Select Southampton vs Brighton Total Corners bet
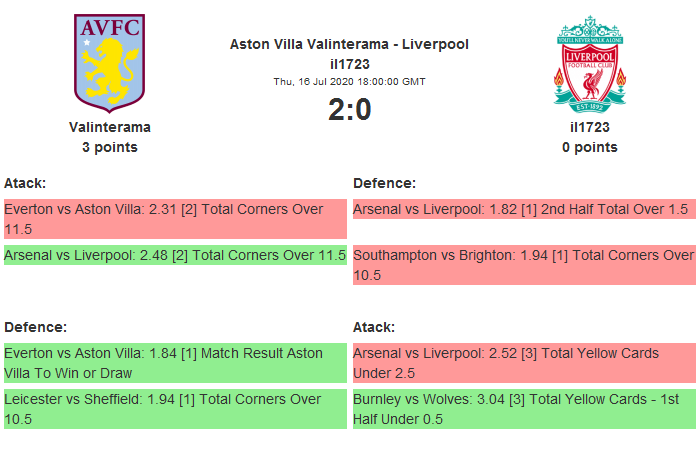This screenshot has height=460, width=700. point(523,264)
